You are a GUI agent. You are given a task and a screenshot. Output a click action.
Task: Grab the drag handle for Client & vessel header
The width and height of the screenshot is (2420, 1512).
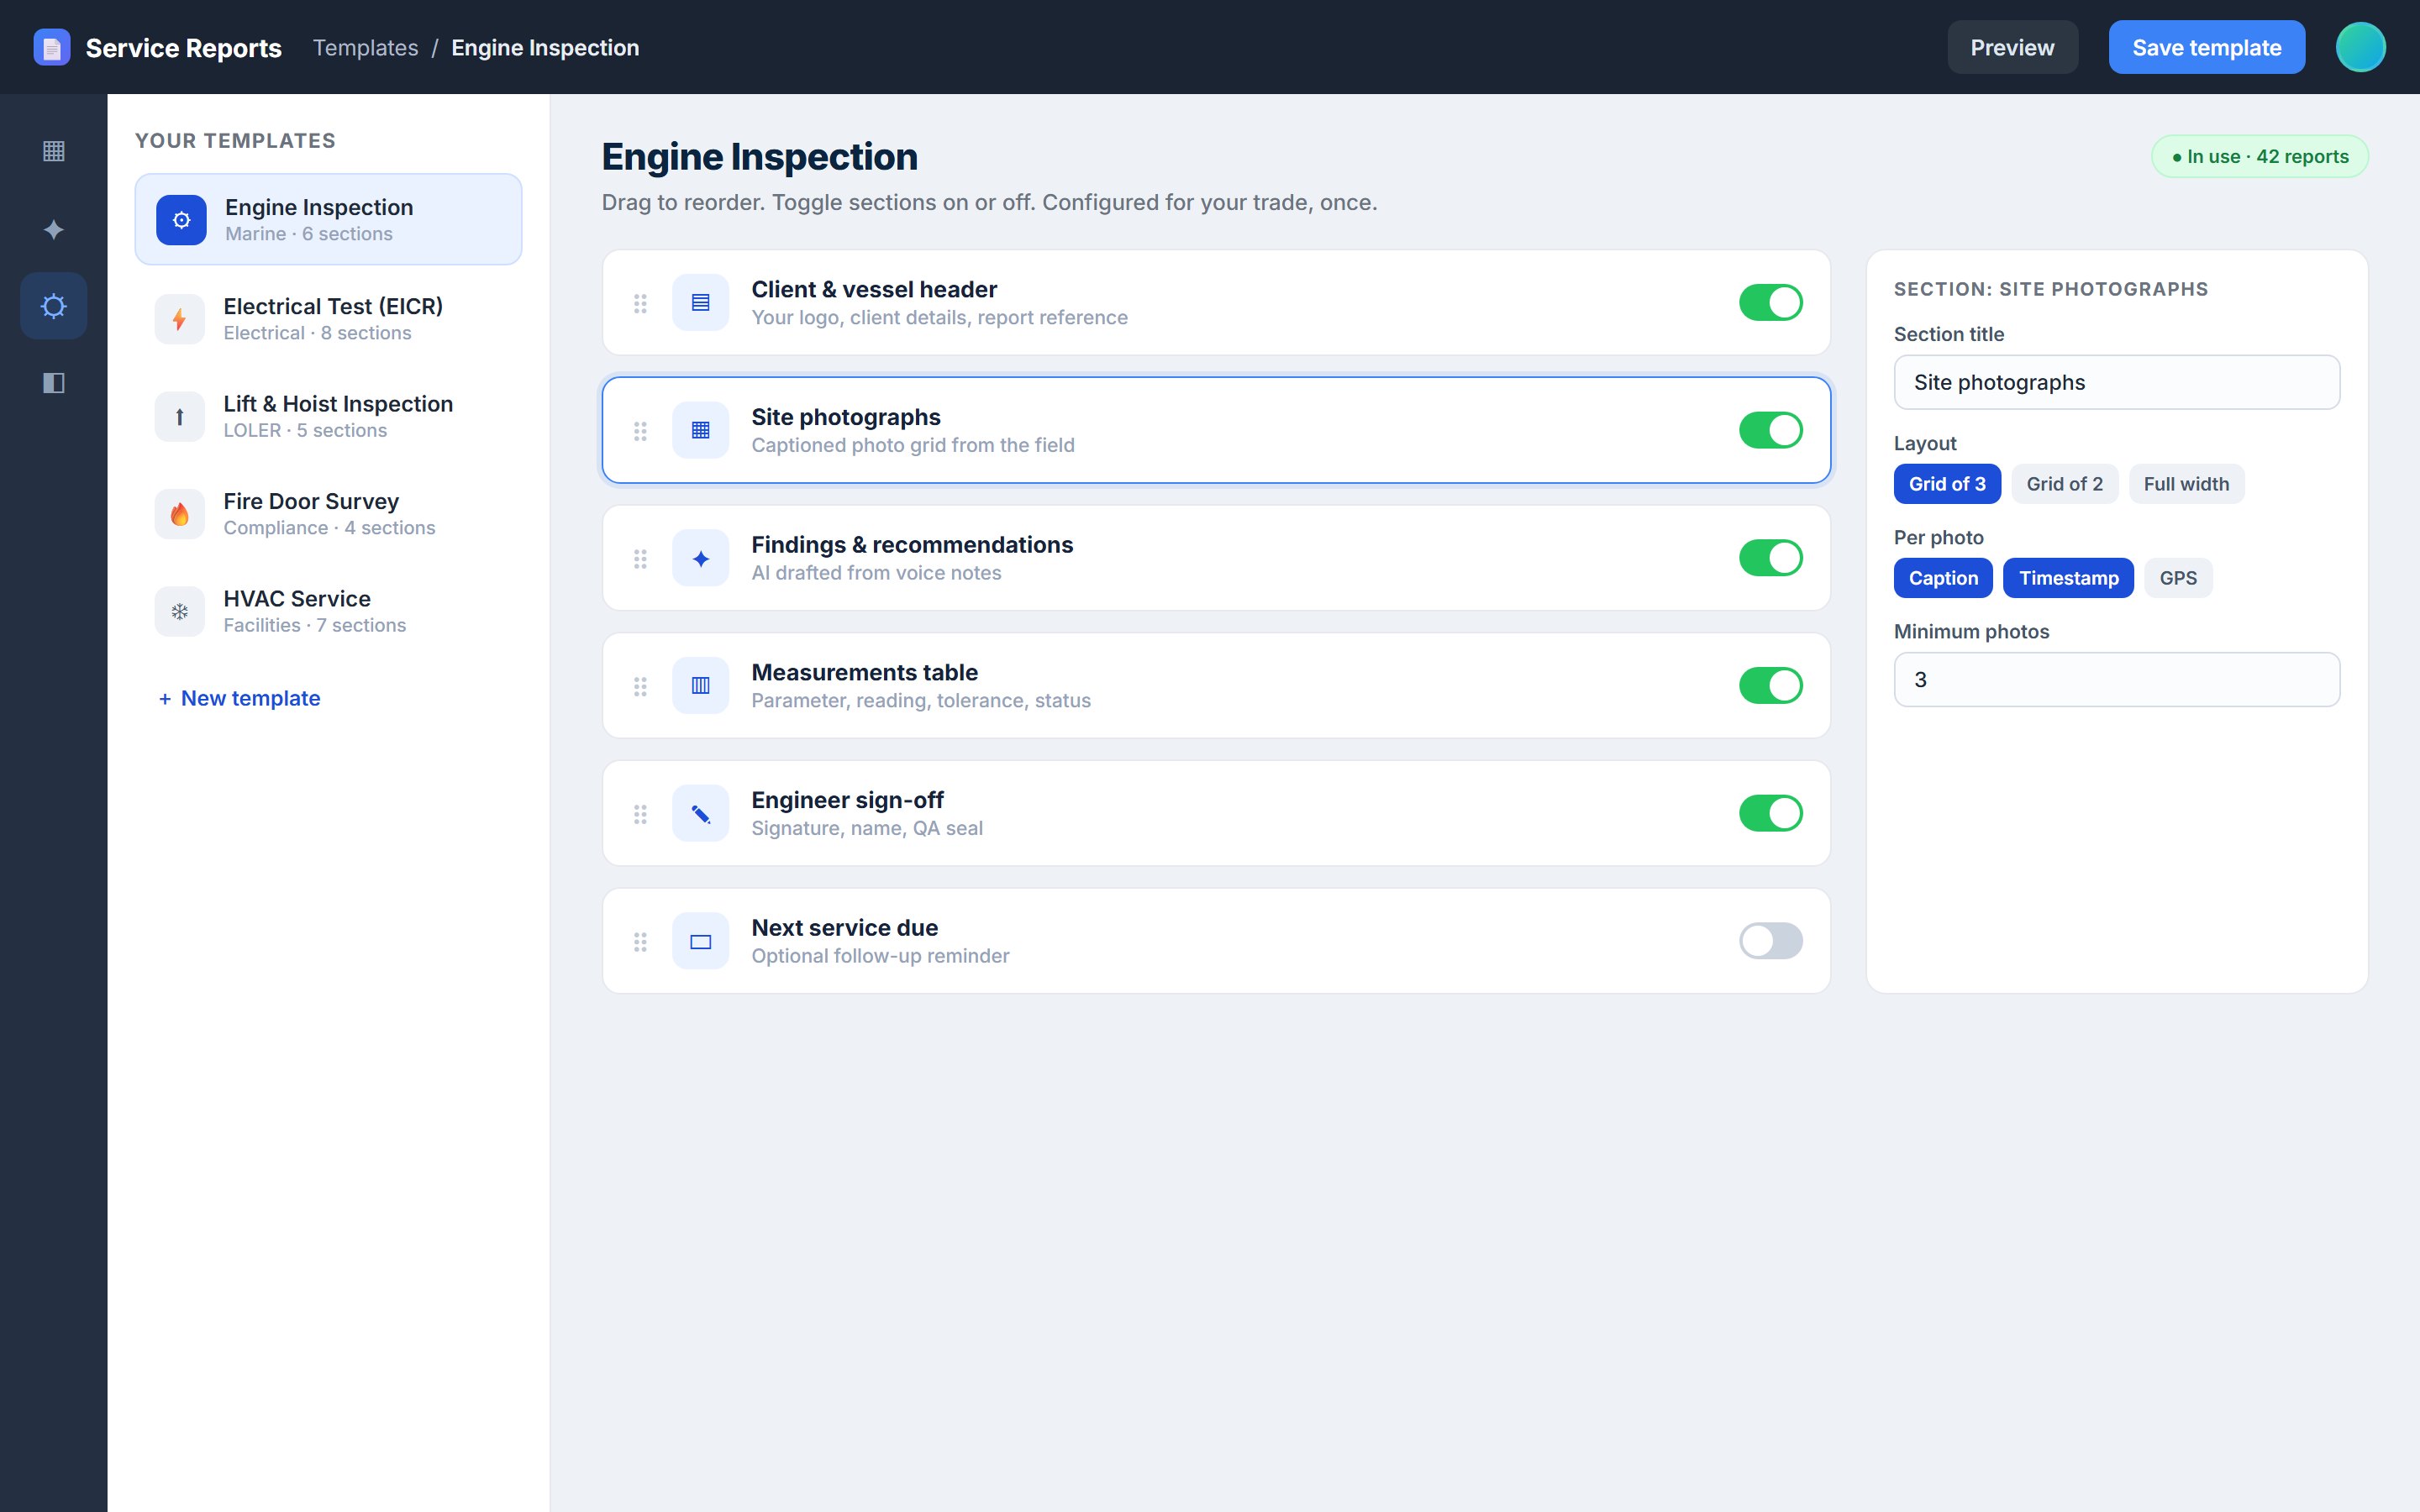pyautogui.click(x=640, y=303)
